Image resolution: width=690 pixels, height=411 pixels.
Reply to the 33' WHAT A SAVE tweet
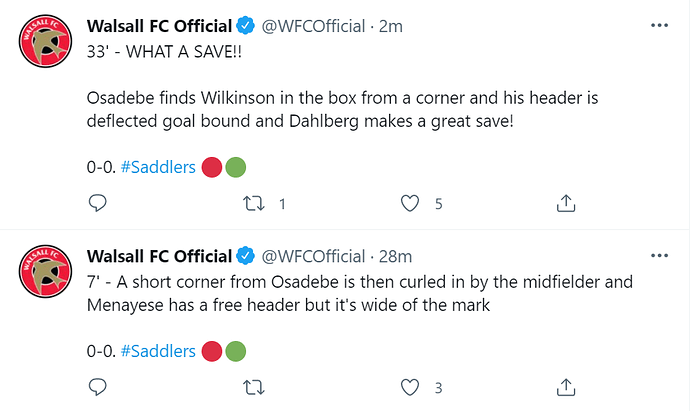97,203
